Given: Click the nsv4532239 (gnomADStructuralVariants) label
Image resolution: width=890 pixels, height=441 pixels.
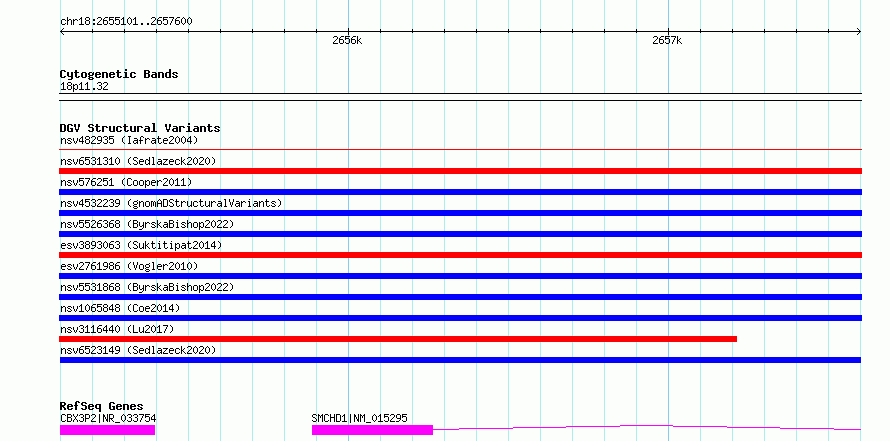Looking at the screenshot, I should coord(171,203).
